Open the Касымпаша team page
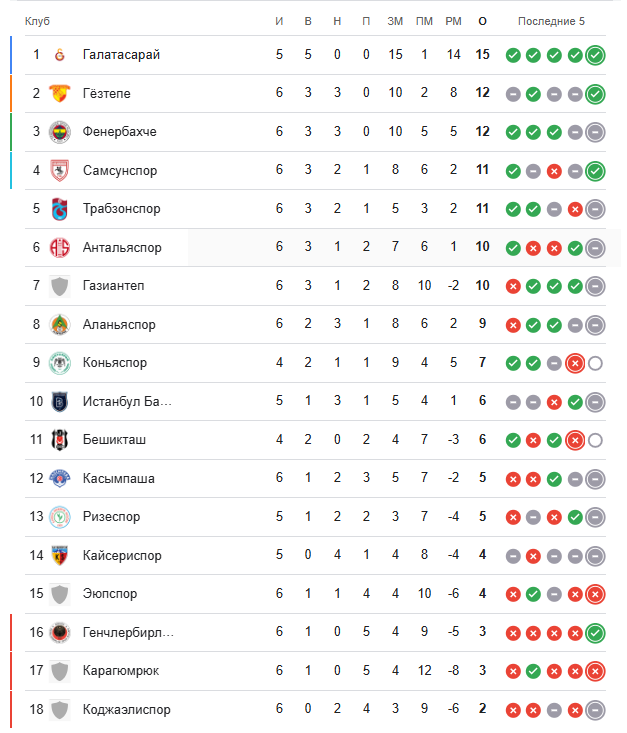The height and width of the screenshot is (733, 627). pos(118,479)
